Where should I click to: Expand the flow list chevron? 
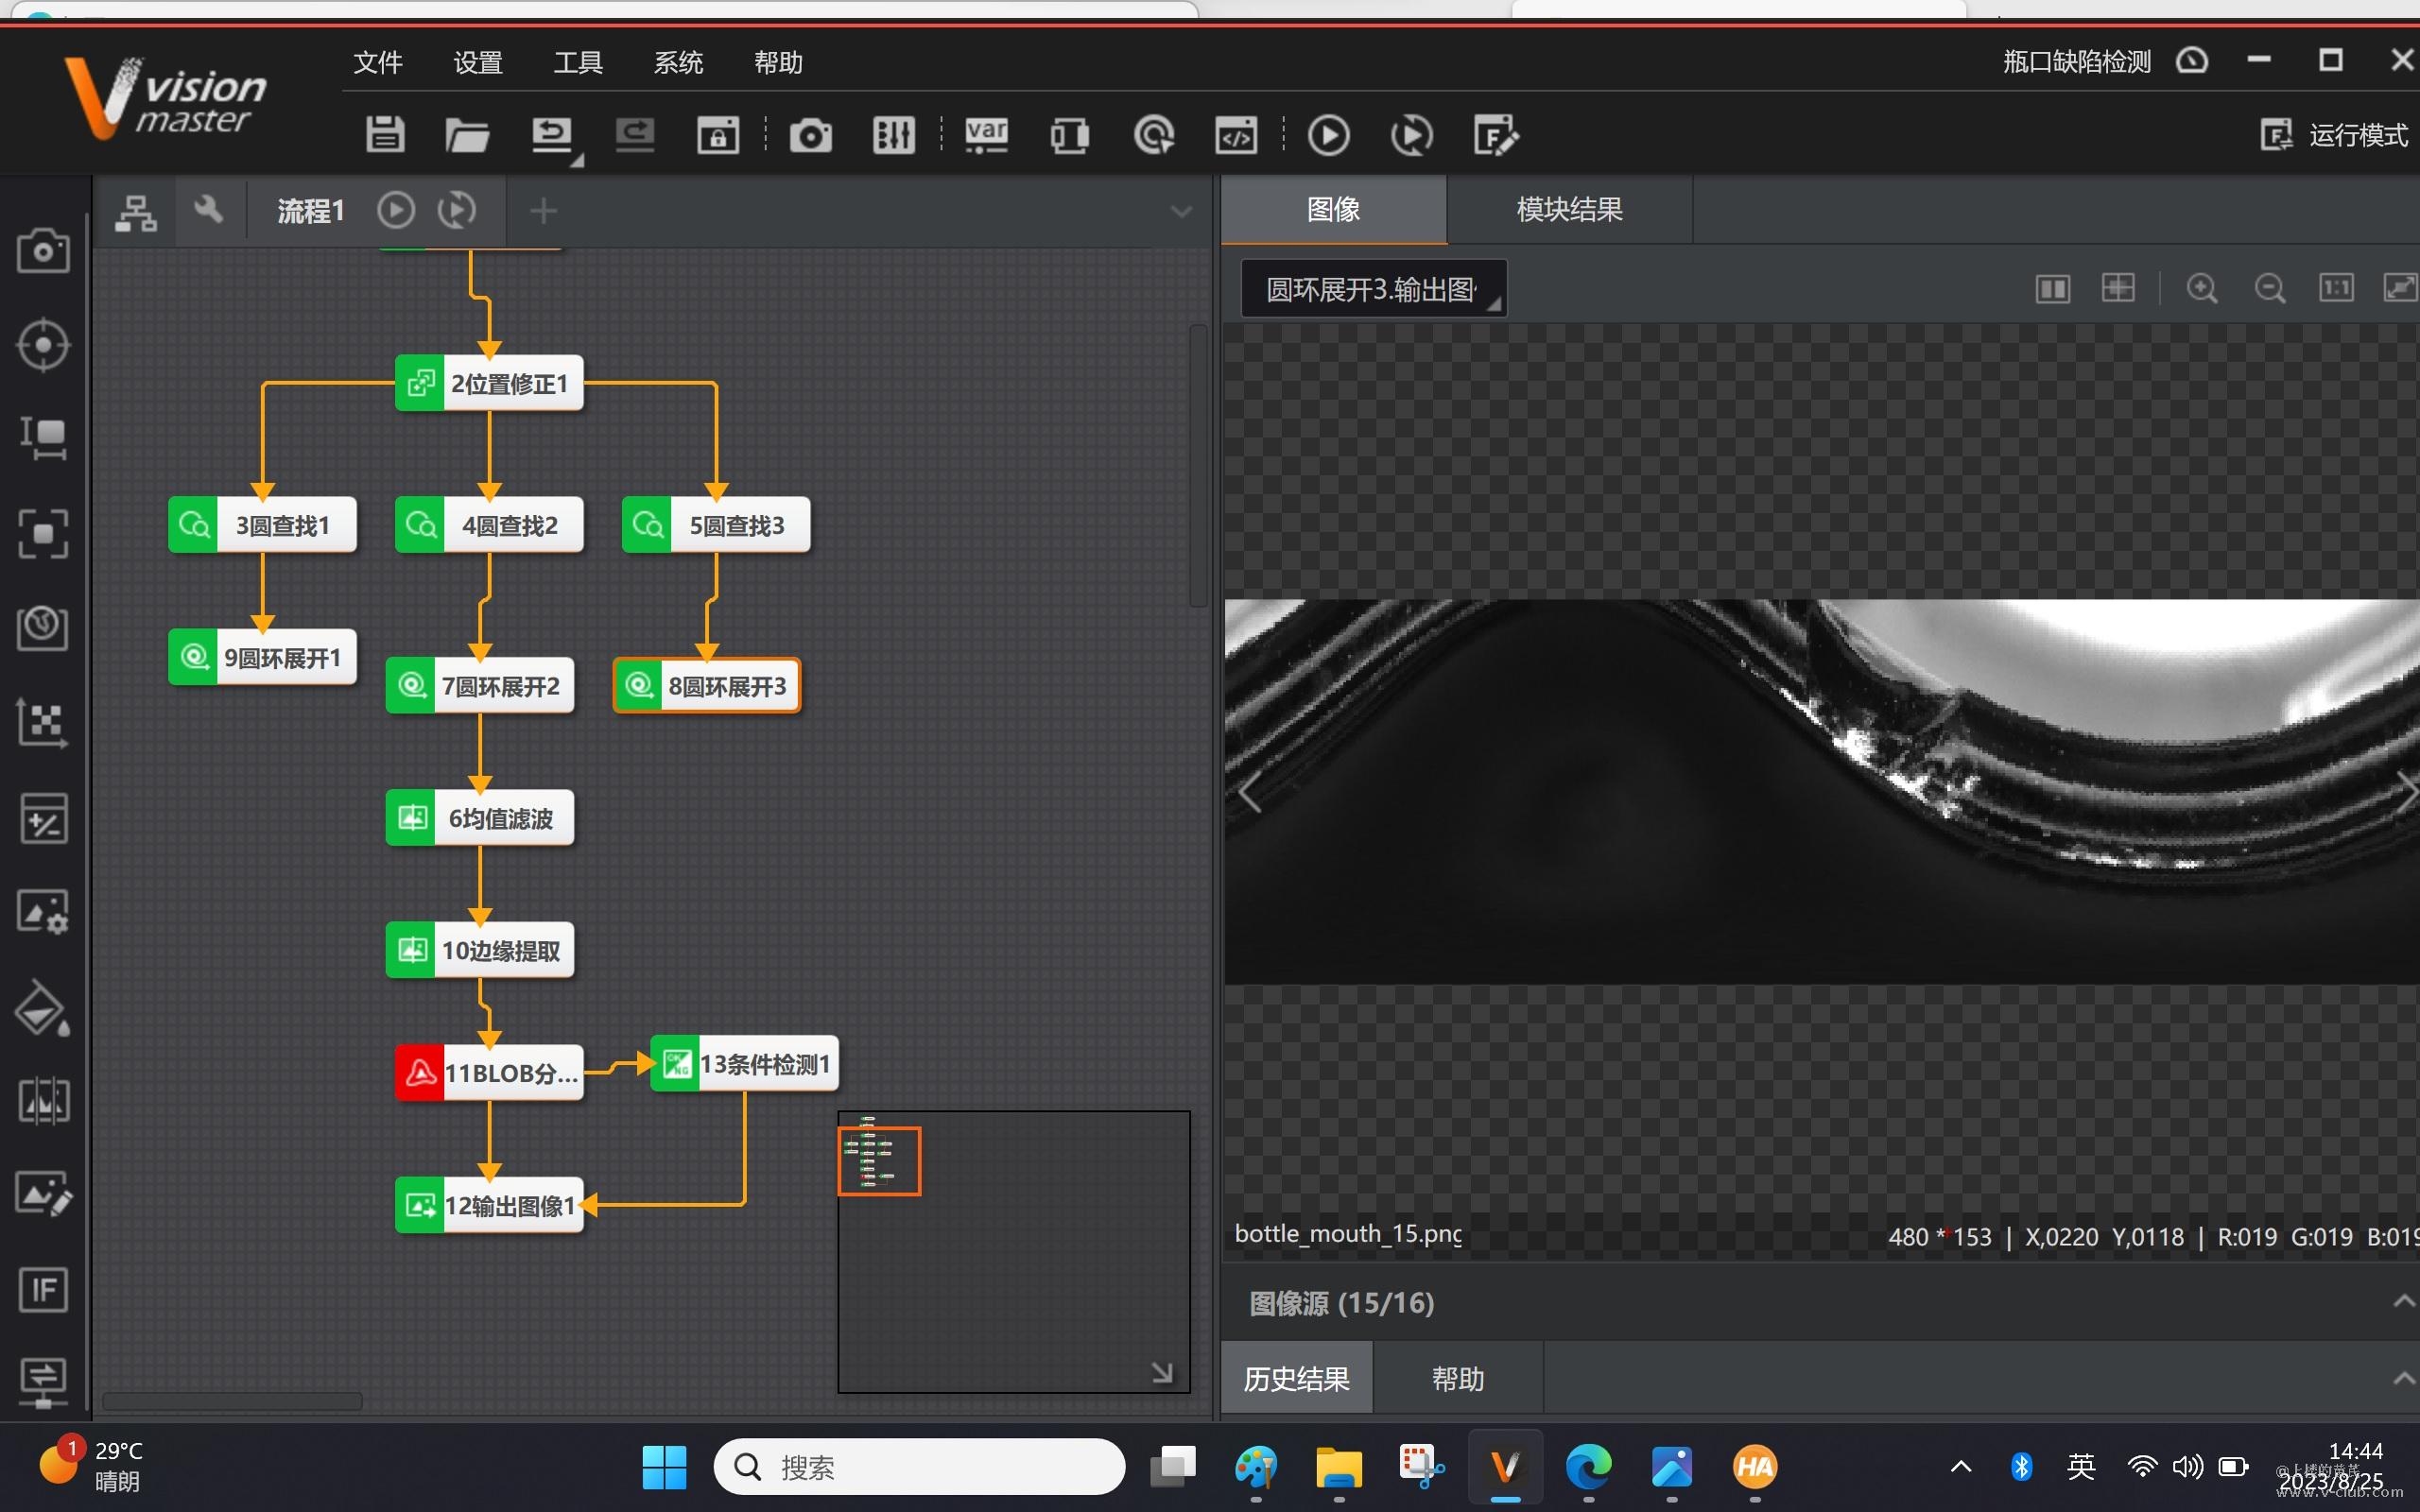pos(1181,211)
